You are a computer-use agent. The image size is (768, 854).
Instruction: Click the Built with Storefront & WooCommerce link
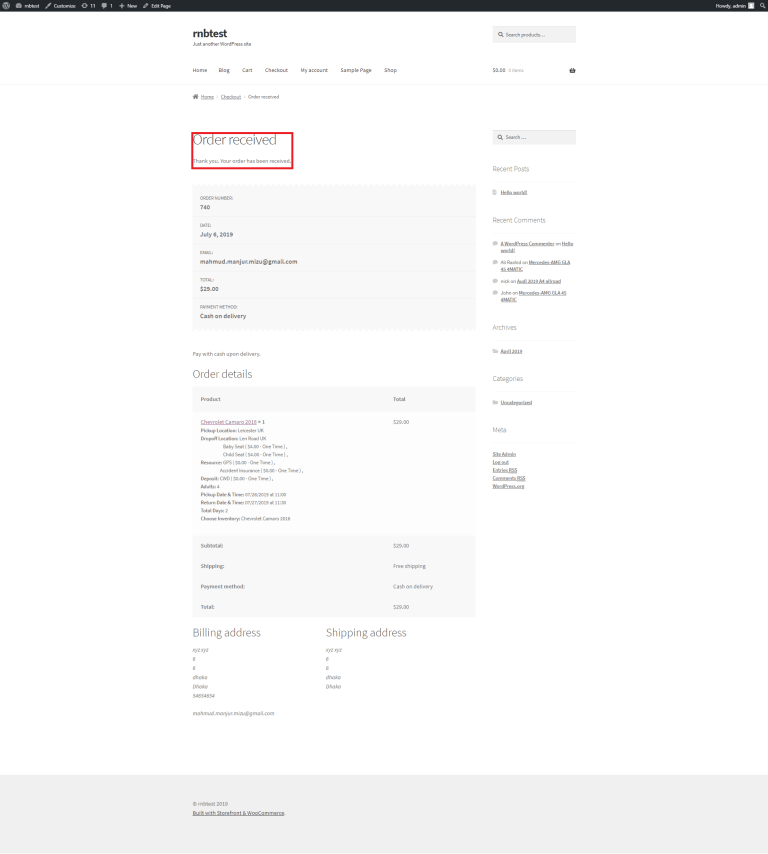pos(238,813)
